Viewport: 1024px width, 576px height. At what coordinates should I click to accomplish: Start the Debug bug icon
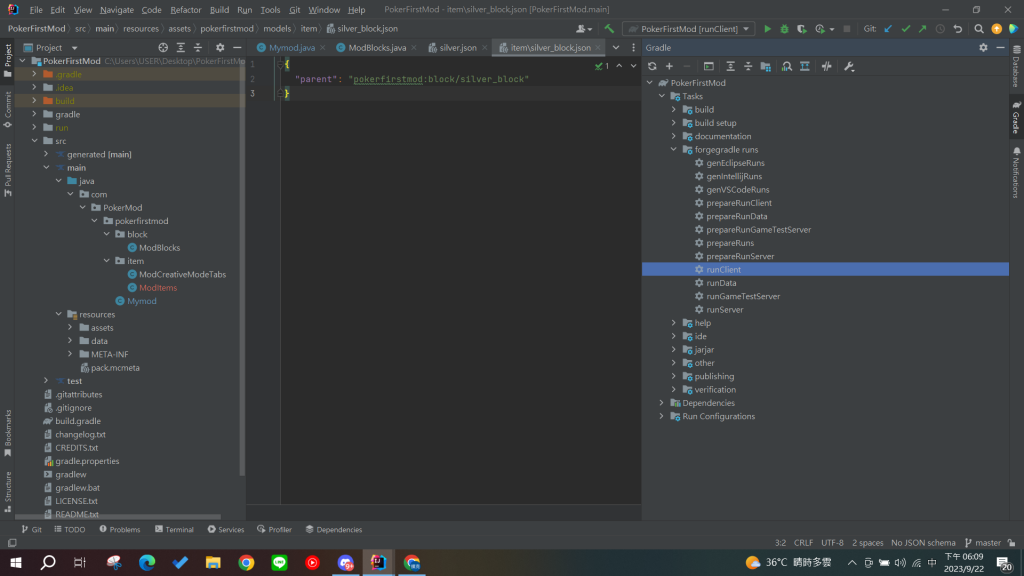[784, 29]
